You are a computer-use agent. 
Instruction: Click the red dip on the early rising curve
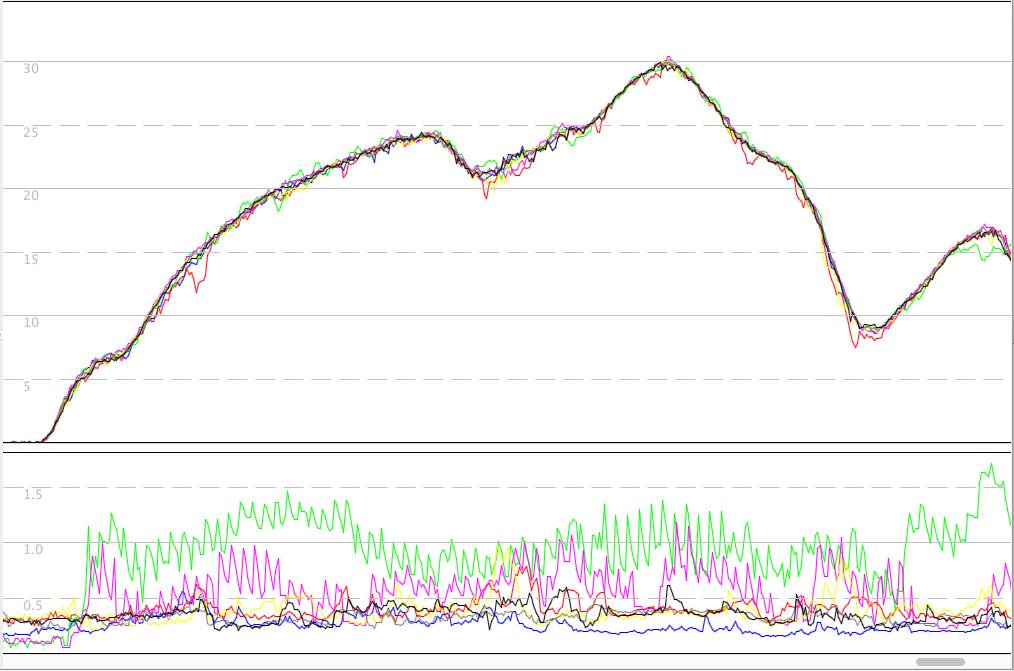coord(198,290)
